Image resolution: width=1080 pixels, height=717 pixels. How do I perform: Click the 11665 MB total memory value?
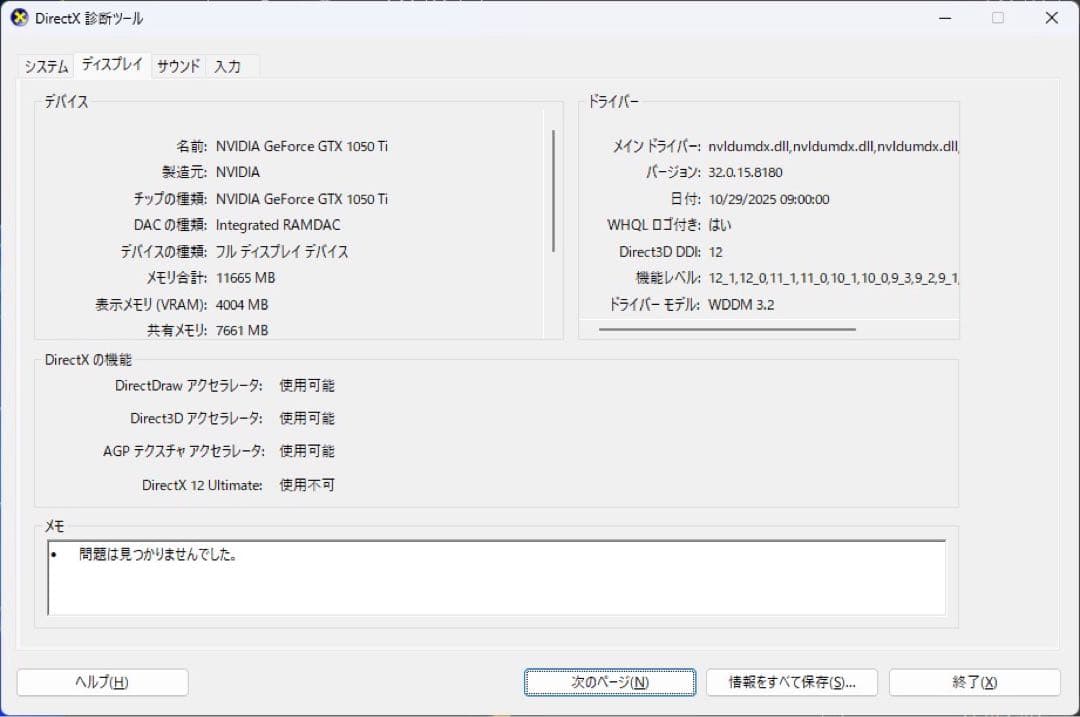point(245,278)
